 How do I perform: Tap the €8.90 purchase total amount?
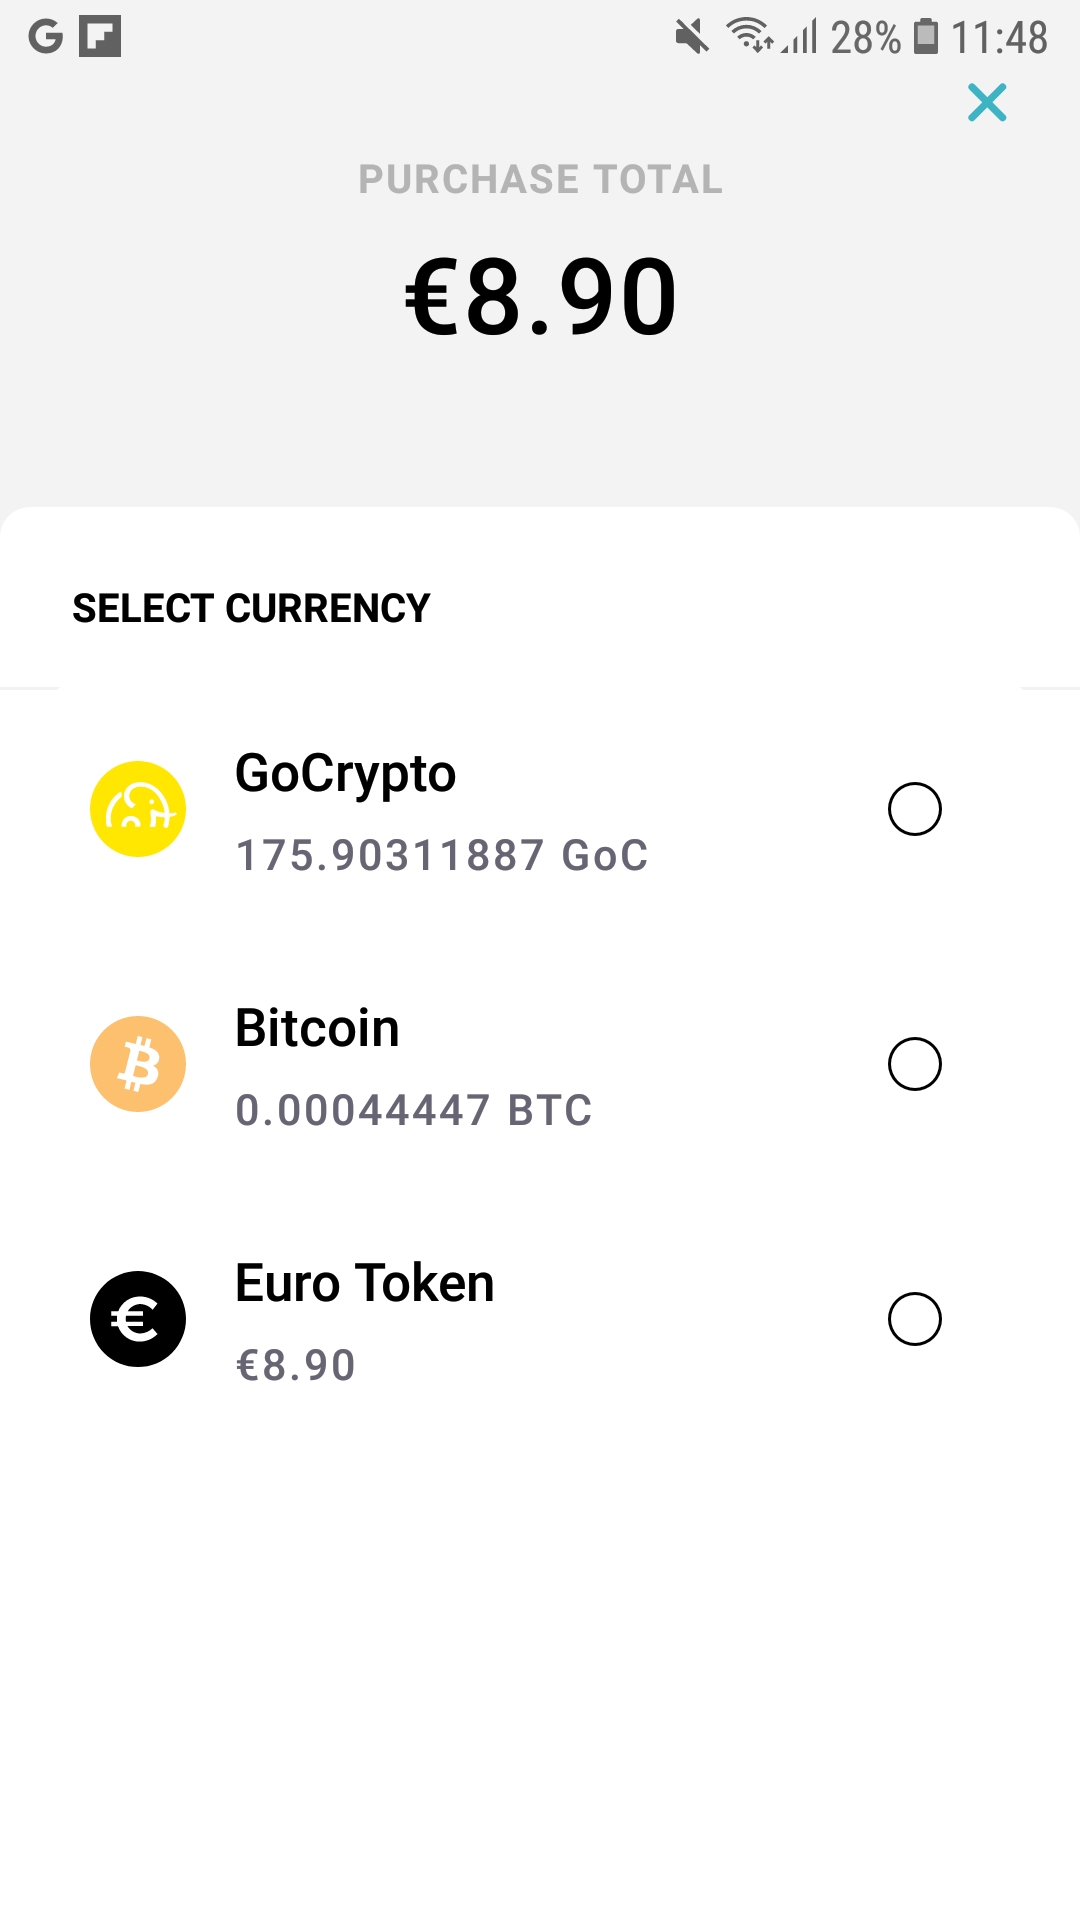click(540, 297)
